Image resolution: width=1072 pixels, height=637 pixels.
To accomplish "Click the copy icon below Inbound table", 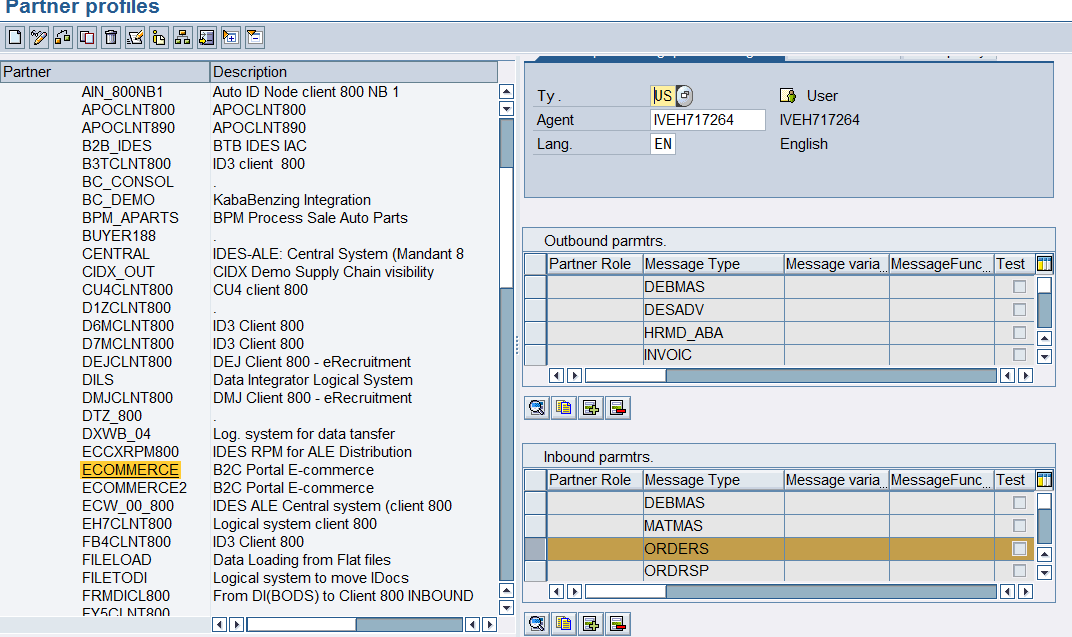I will click(564, 623).
